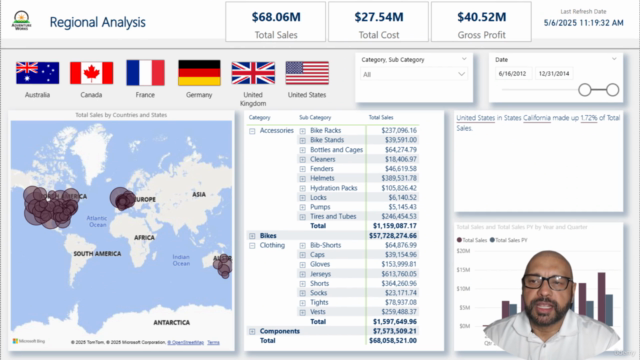Select the Germany flag

click(x=199, y=73)
